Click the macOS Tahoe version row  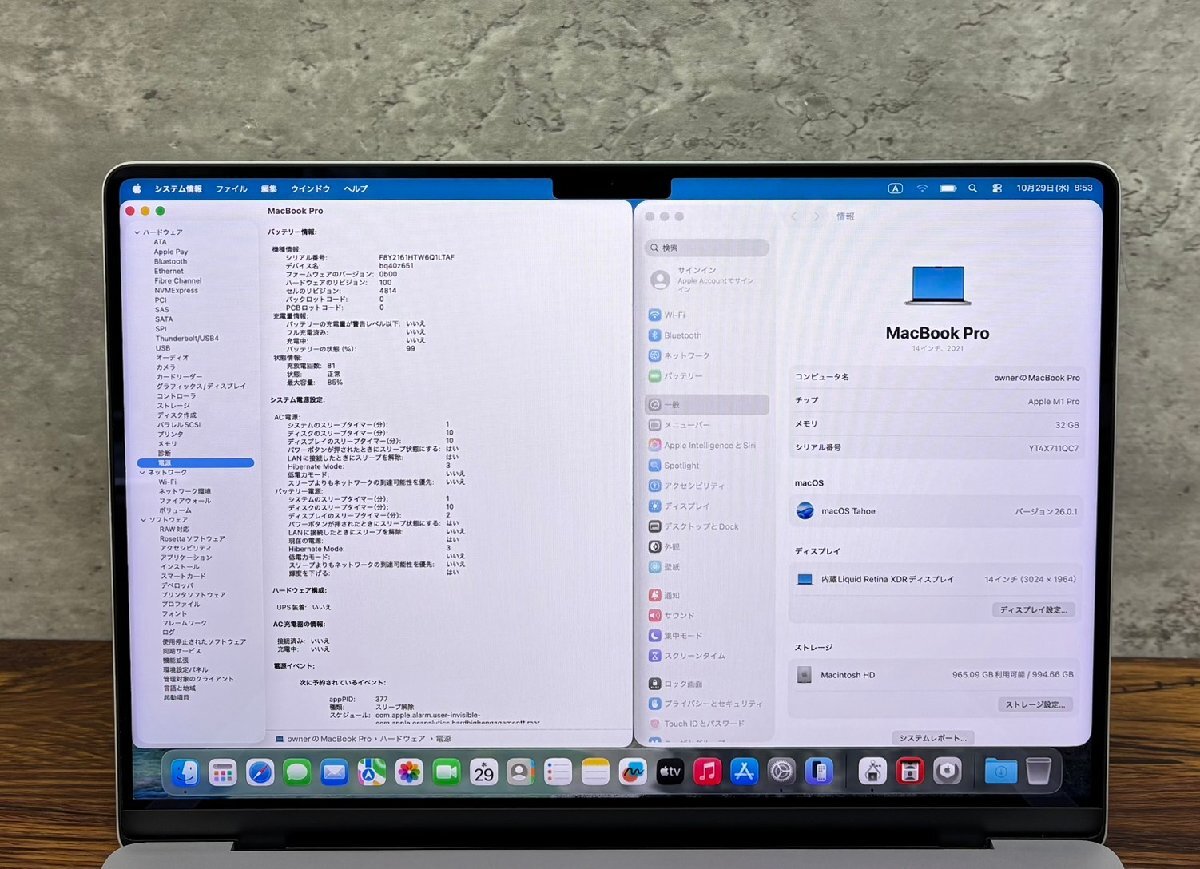point(937,511)
